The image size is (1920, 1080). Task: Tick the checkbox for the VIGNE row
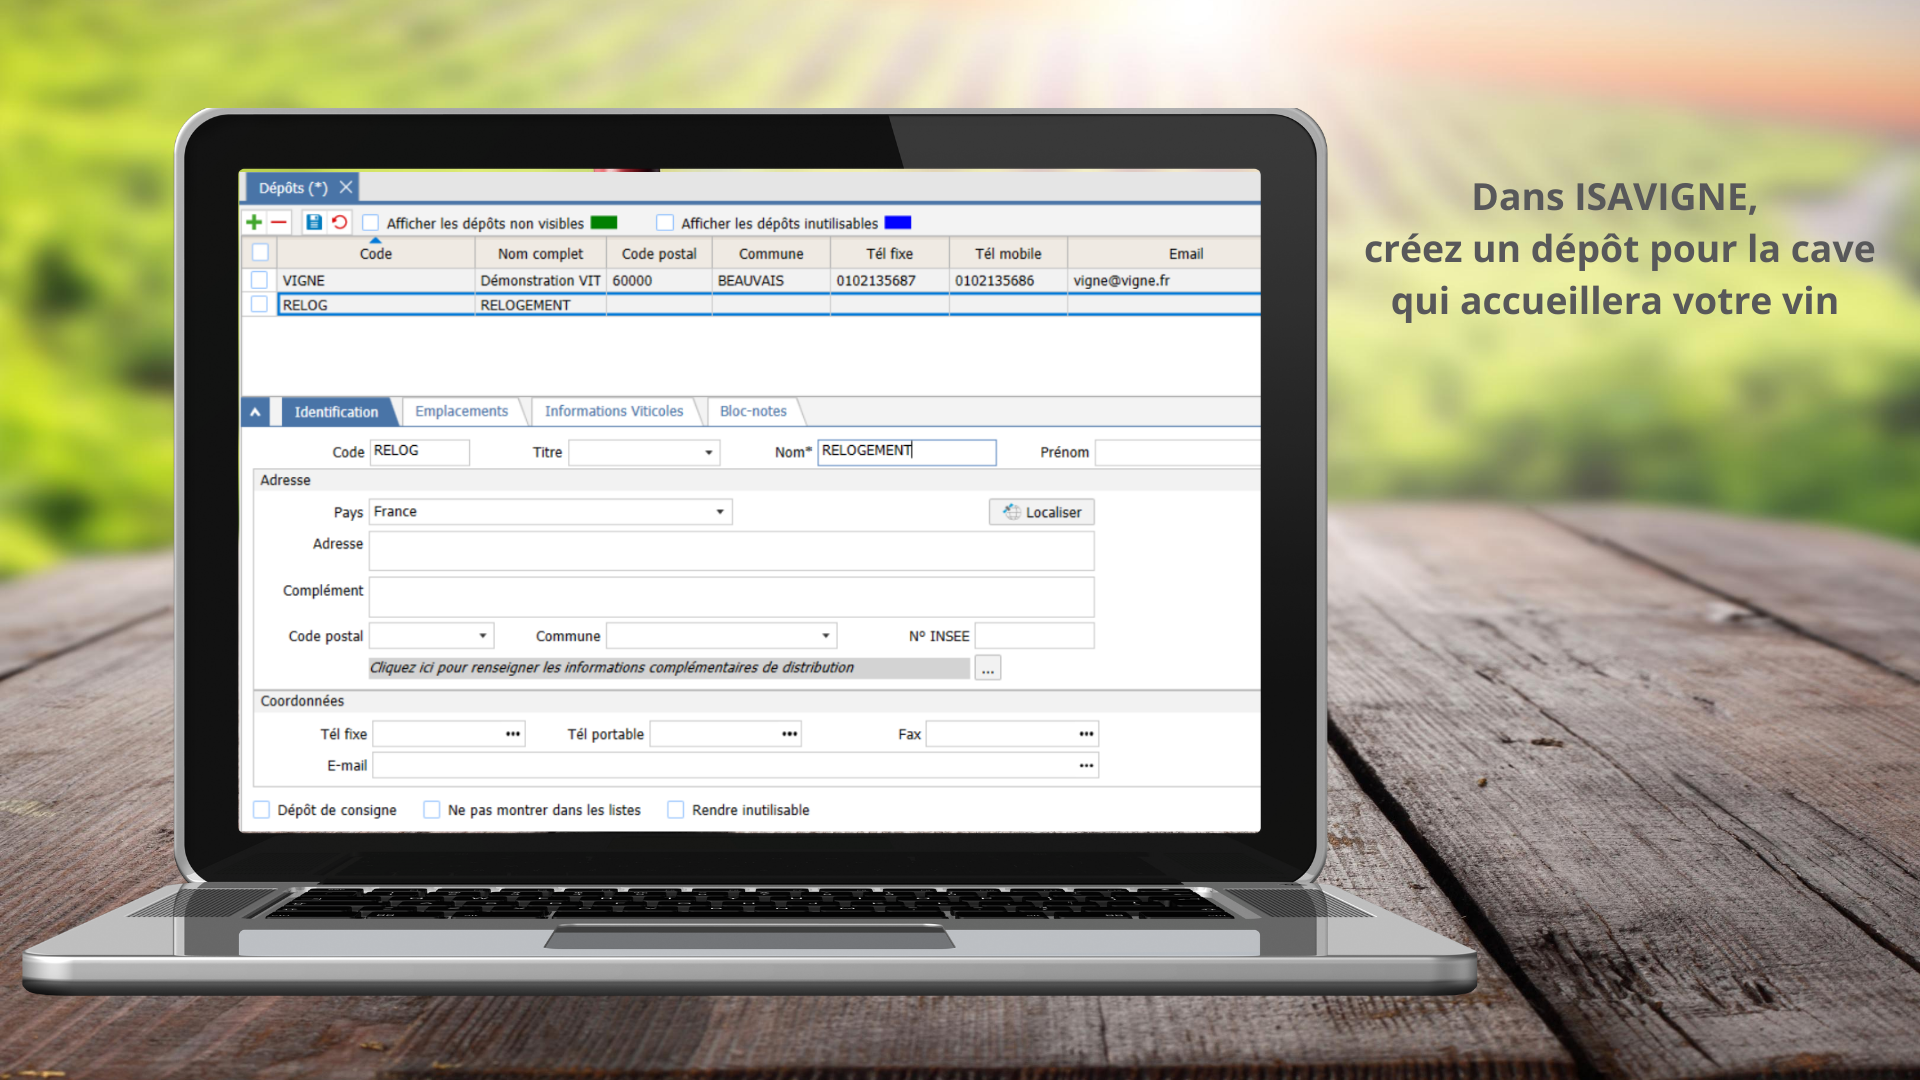tap(260, 280)
